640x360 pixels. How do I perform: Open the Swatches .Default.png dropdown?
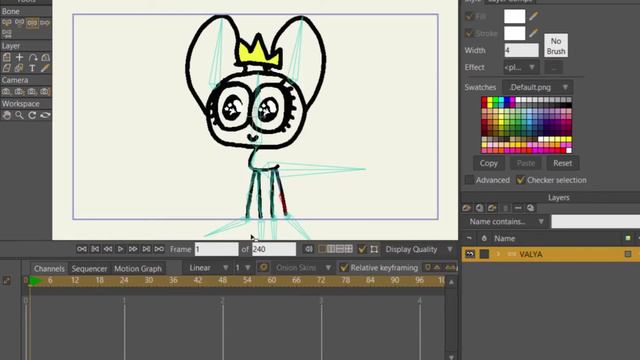pyautogui.click(x=538, y=87)
